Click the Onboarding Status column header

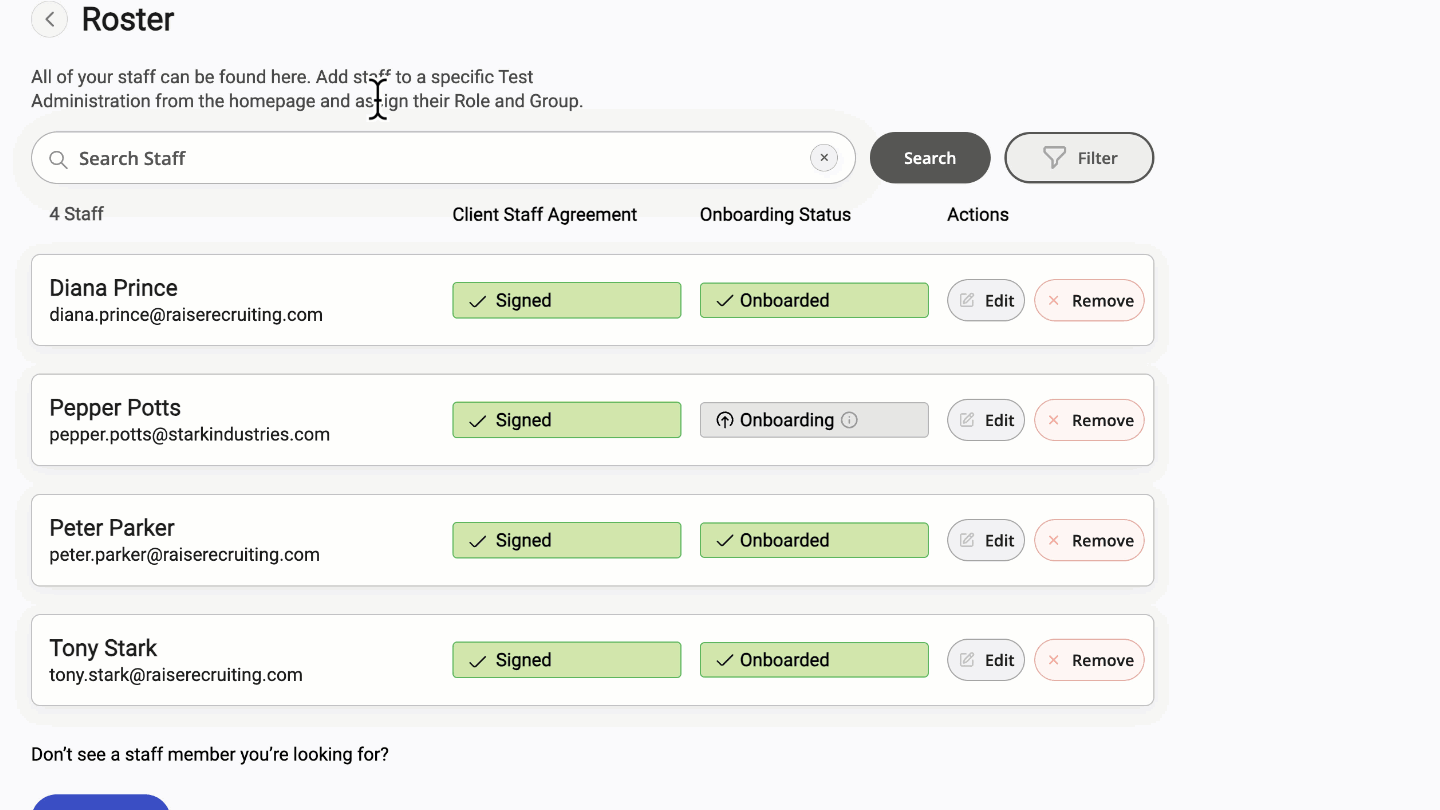click(775, 215)
